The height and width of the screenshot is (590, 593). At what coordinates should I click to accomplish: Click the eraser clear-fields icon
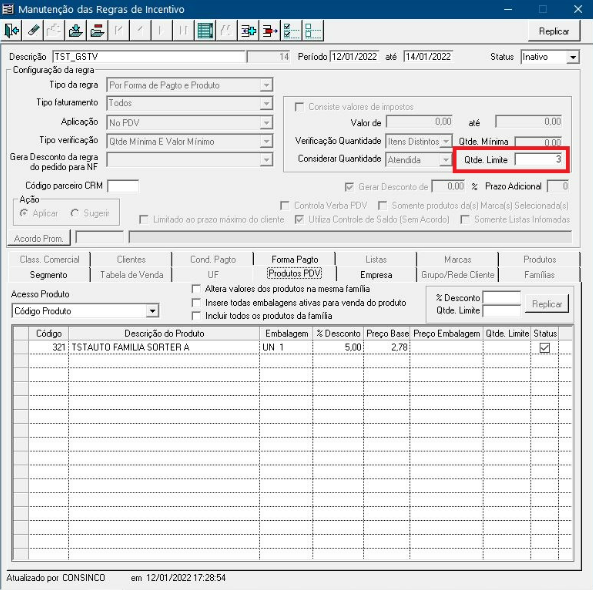coord(33,30)
